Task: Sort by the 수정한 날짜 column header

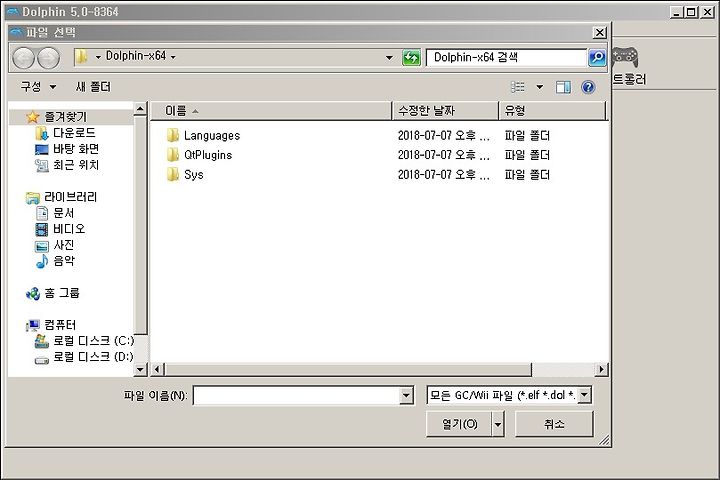Action: (445, 111)
